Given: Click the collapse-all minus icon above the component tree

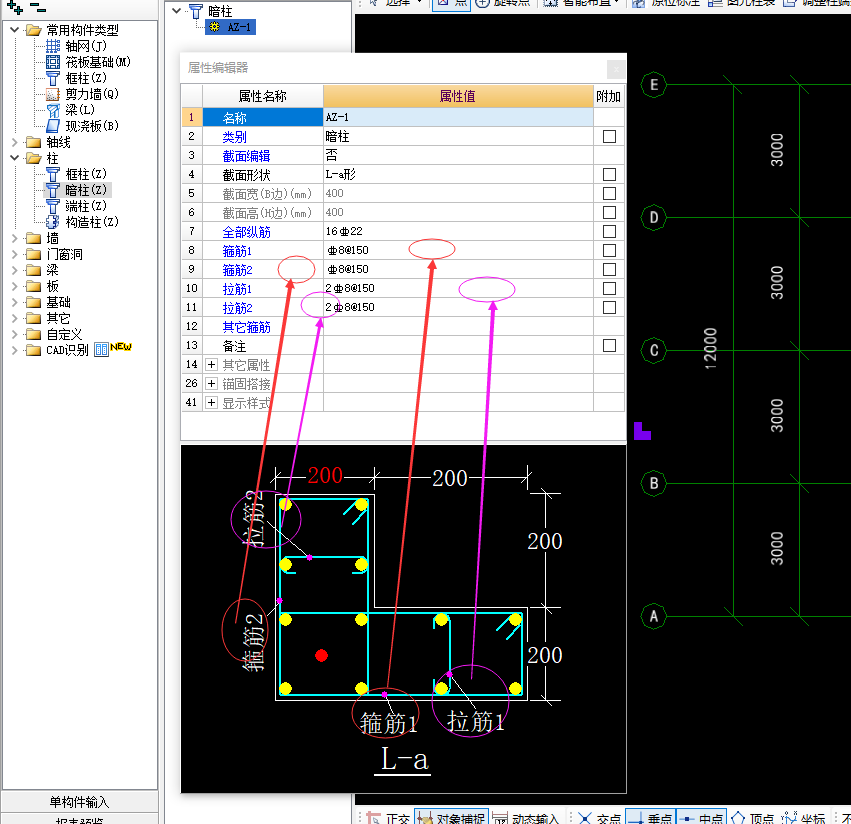Looking at the screenshot, I should (37, 7).
